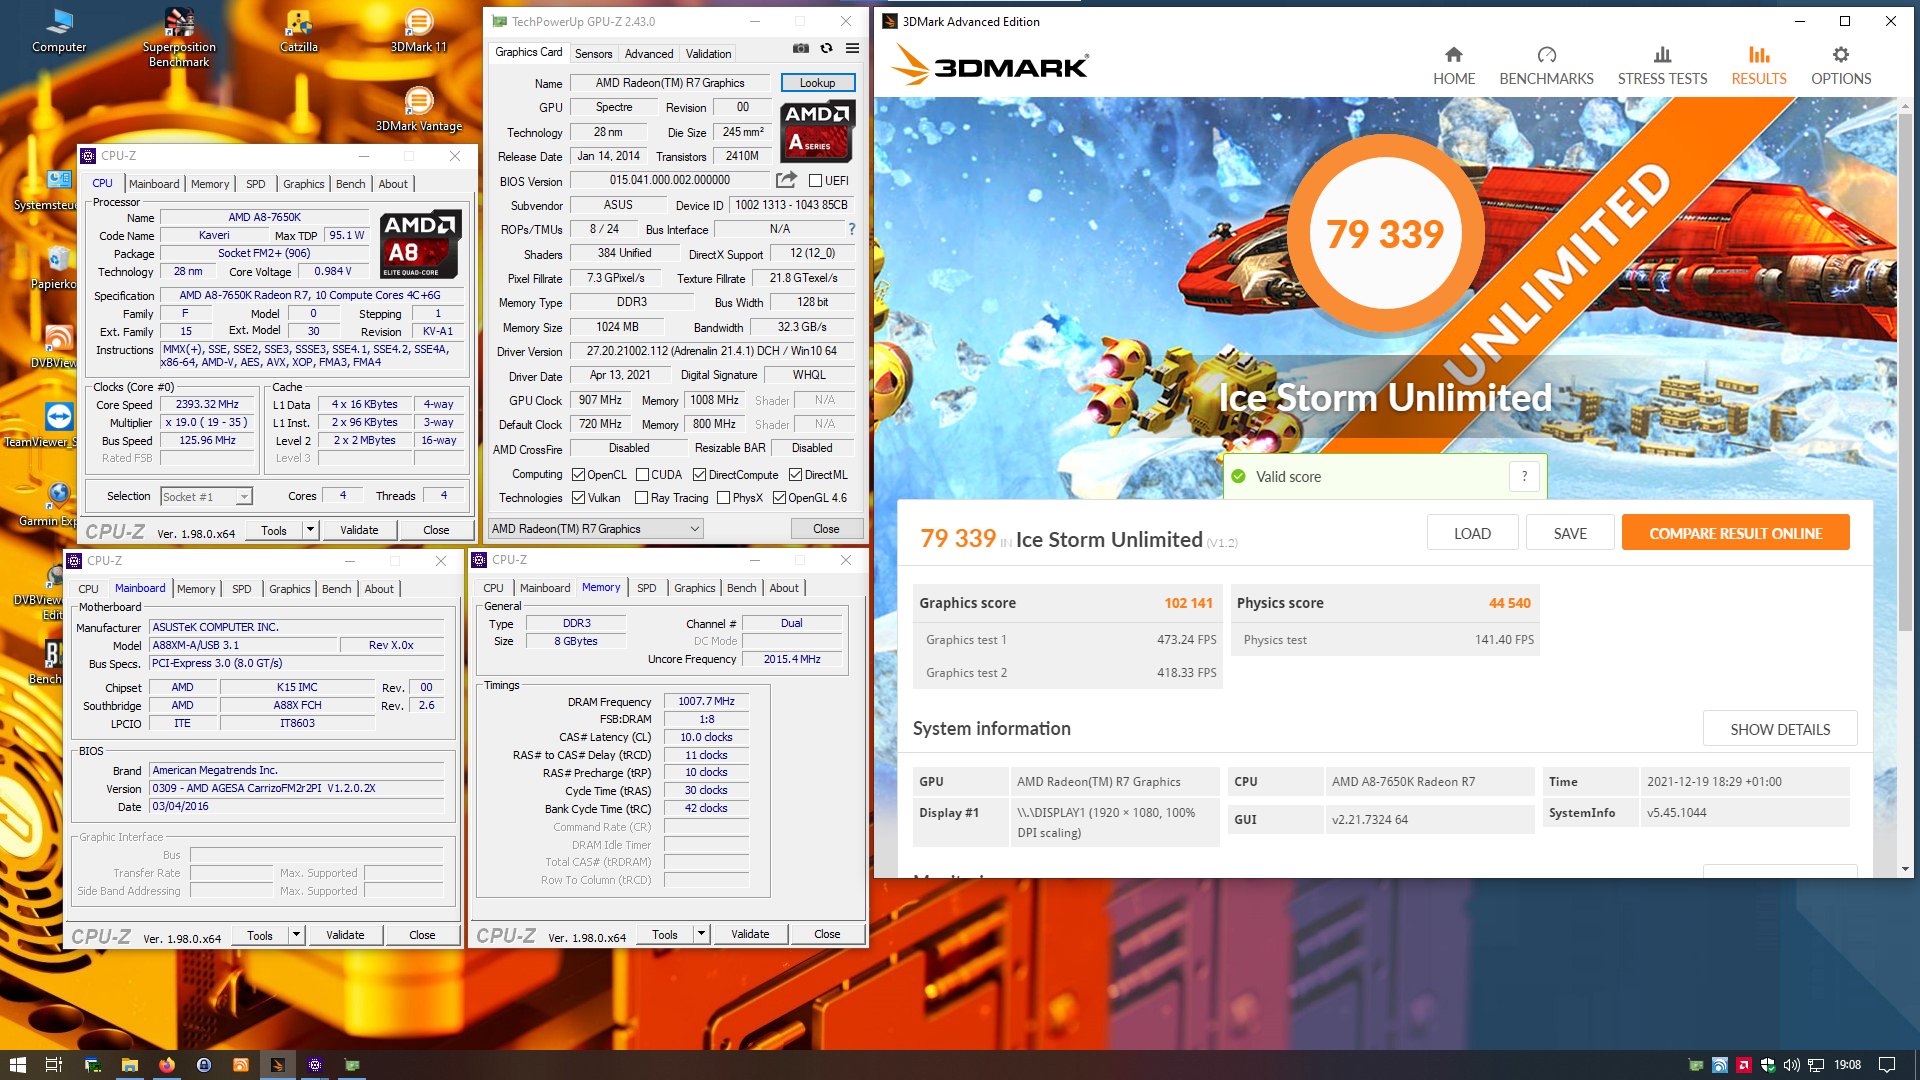Click the Bus Interface question mark help
Screen dimensions: 1920x1080
pyautogui.click(x=852, y=229)
